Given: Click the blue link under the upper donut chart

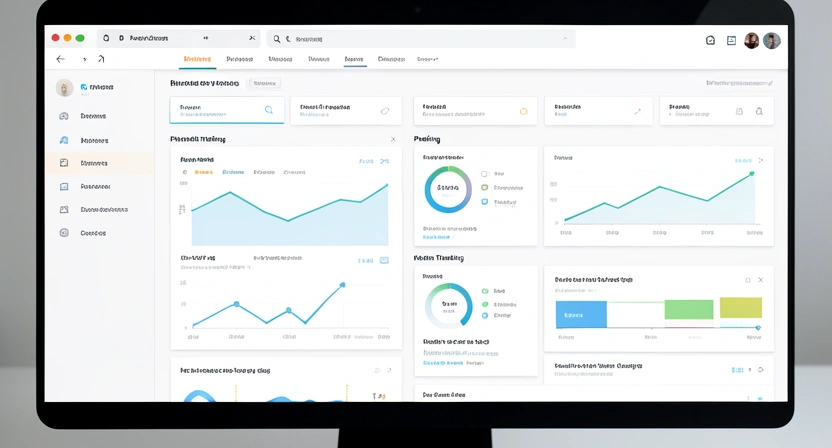Looking at the screenshot, I should point(437,237).
